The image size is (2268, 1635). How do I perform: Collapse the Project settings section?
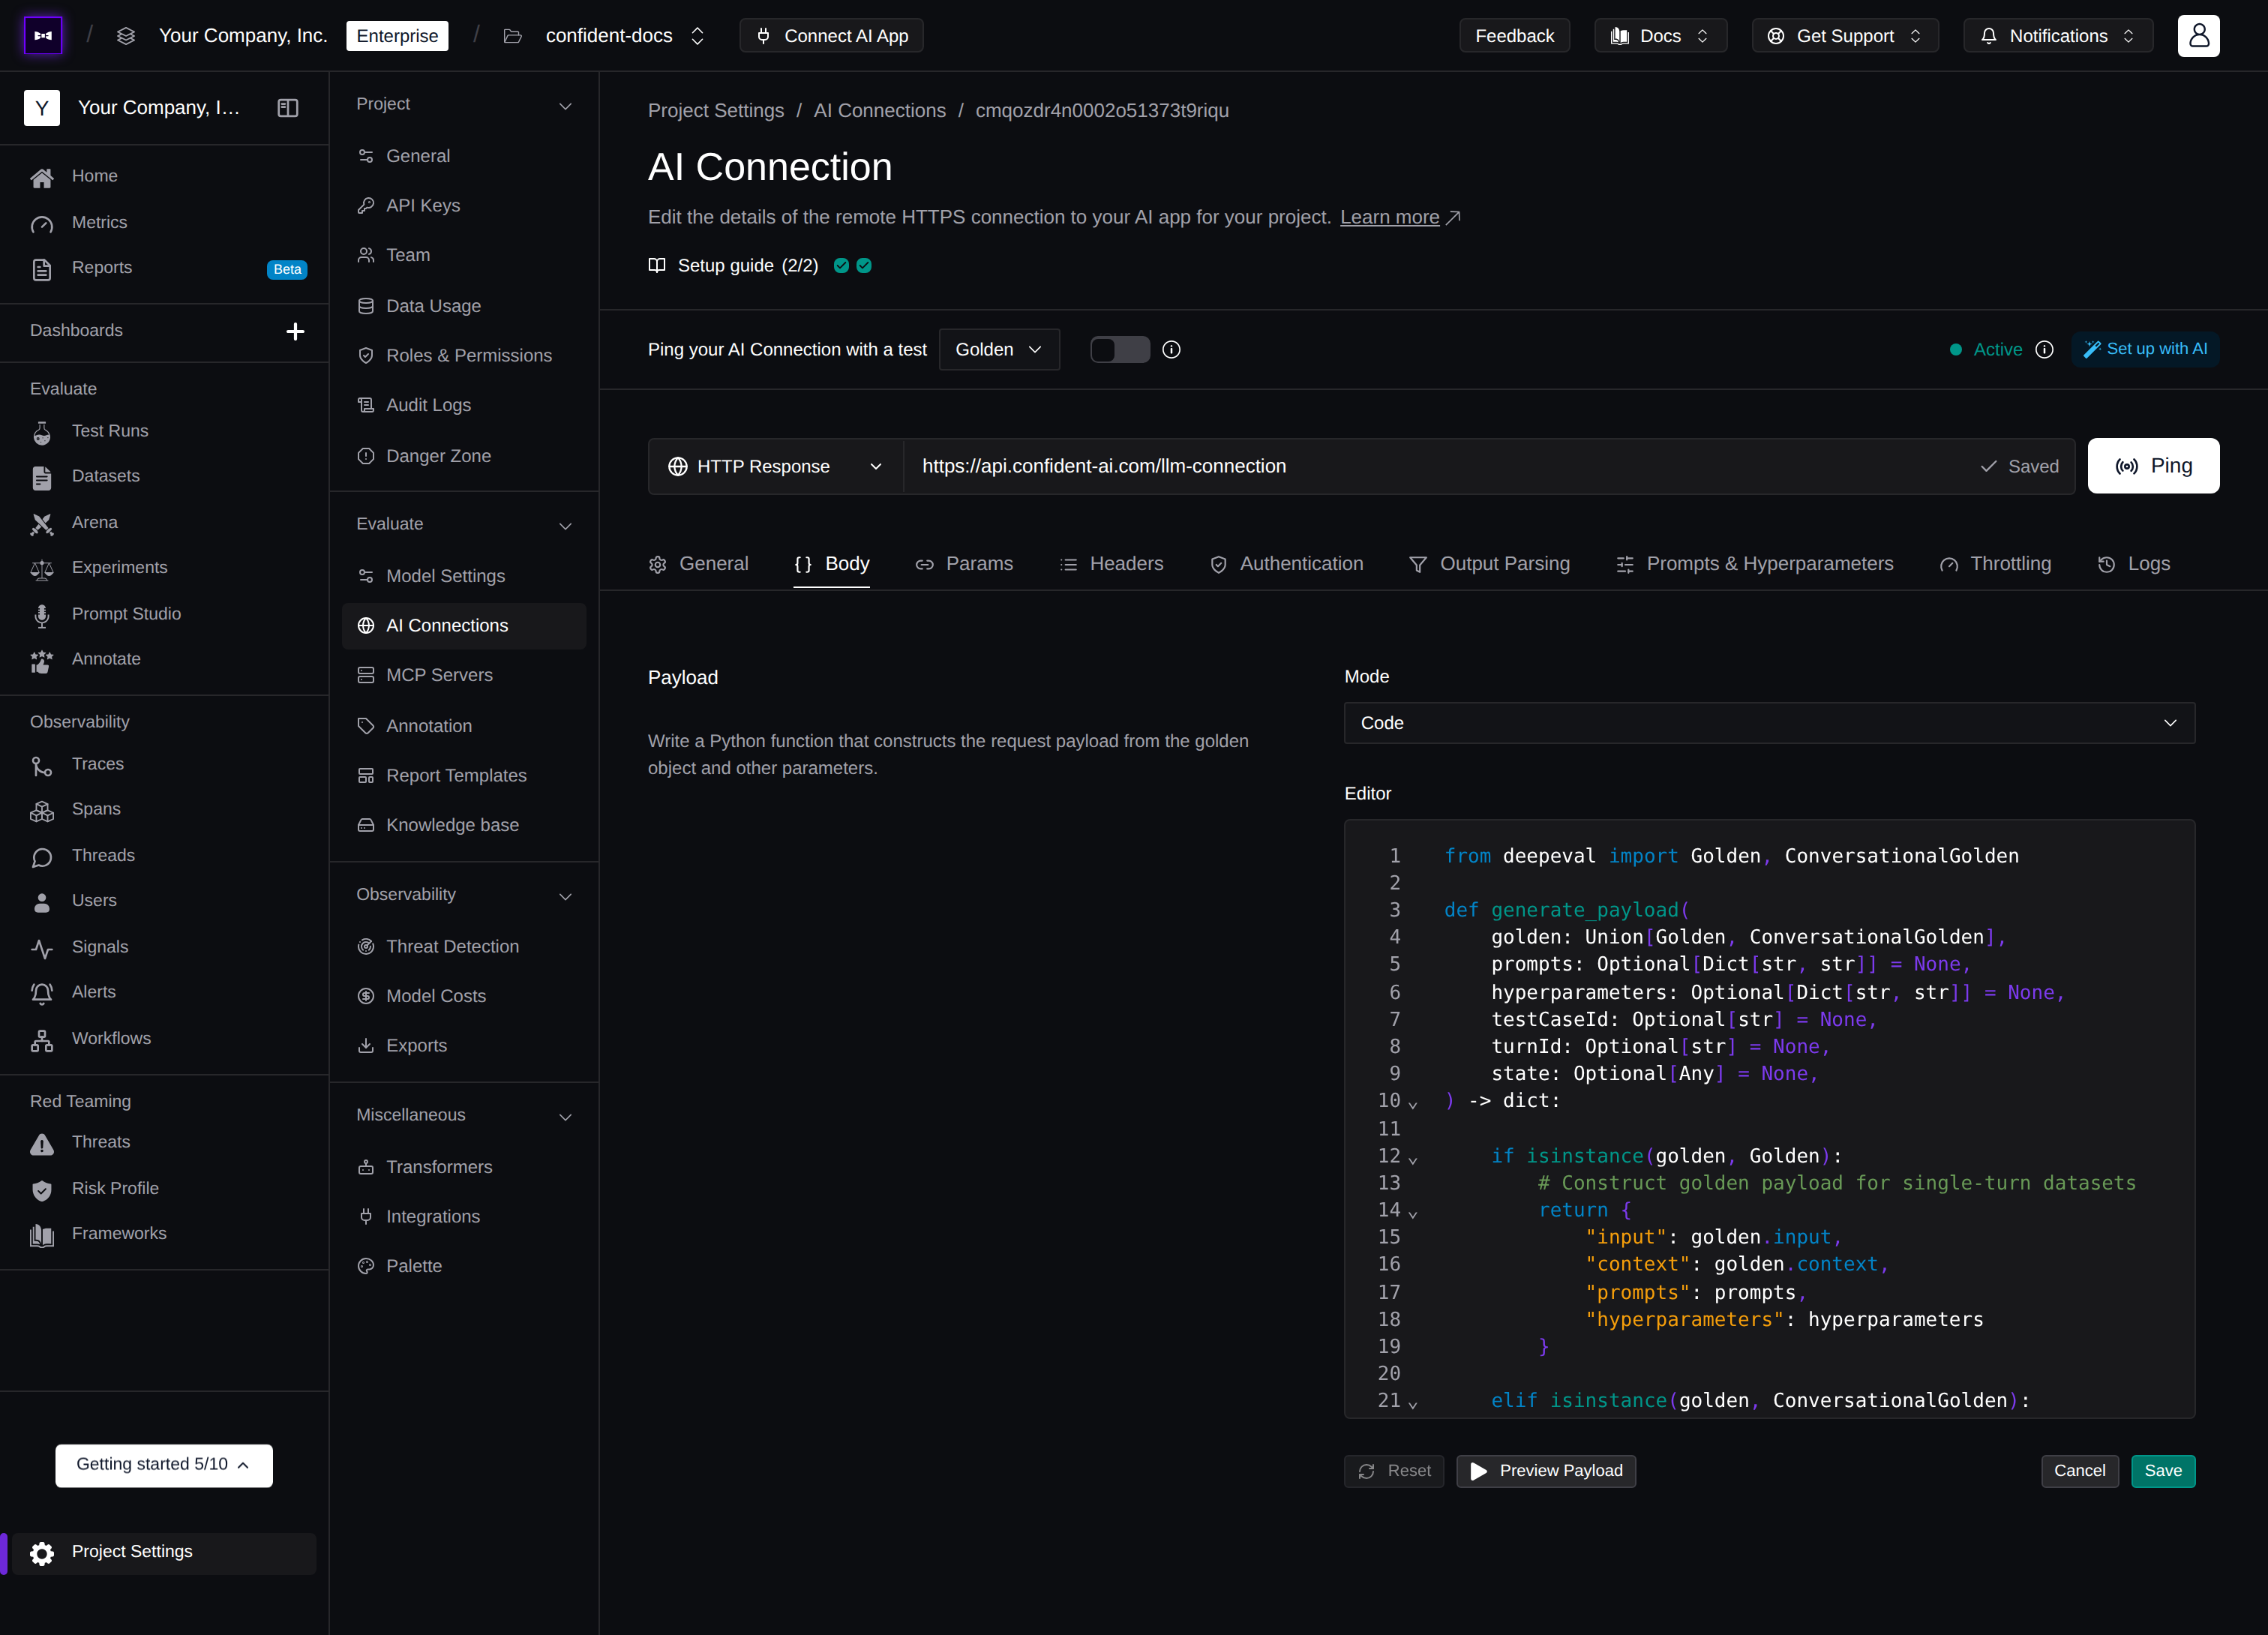click(565, 105)
